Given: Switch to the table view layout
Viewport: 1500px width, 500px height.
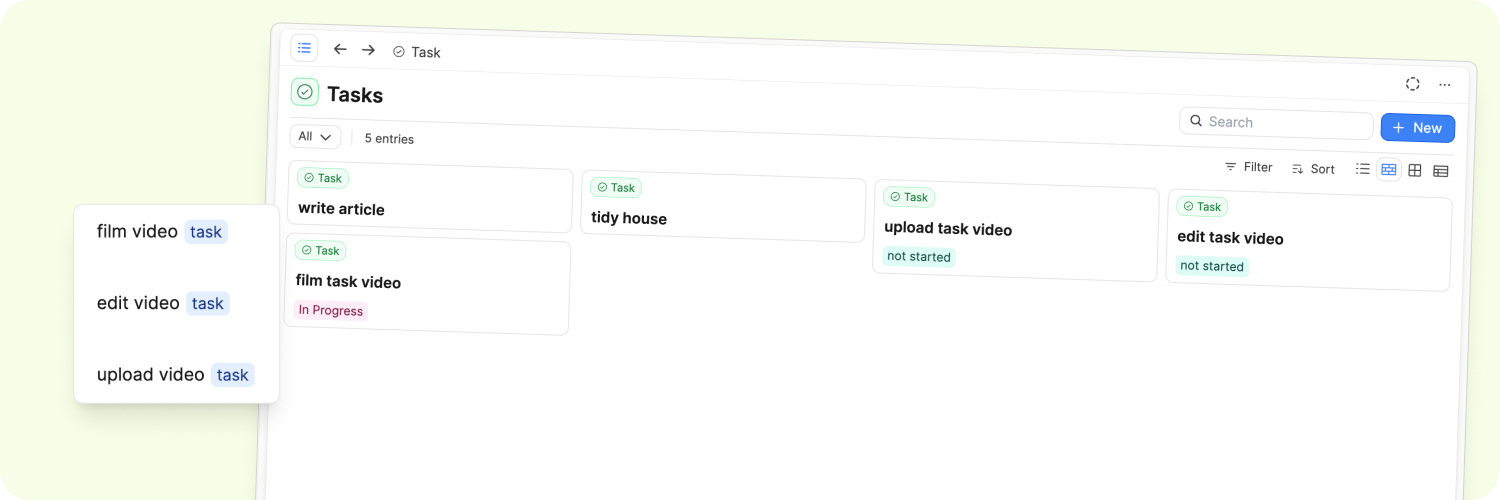Looking at the screenshot, I should coord(1441,172).
